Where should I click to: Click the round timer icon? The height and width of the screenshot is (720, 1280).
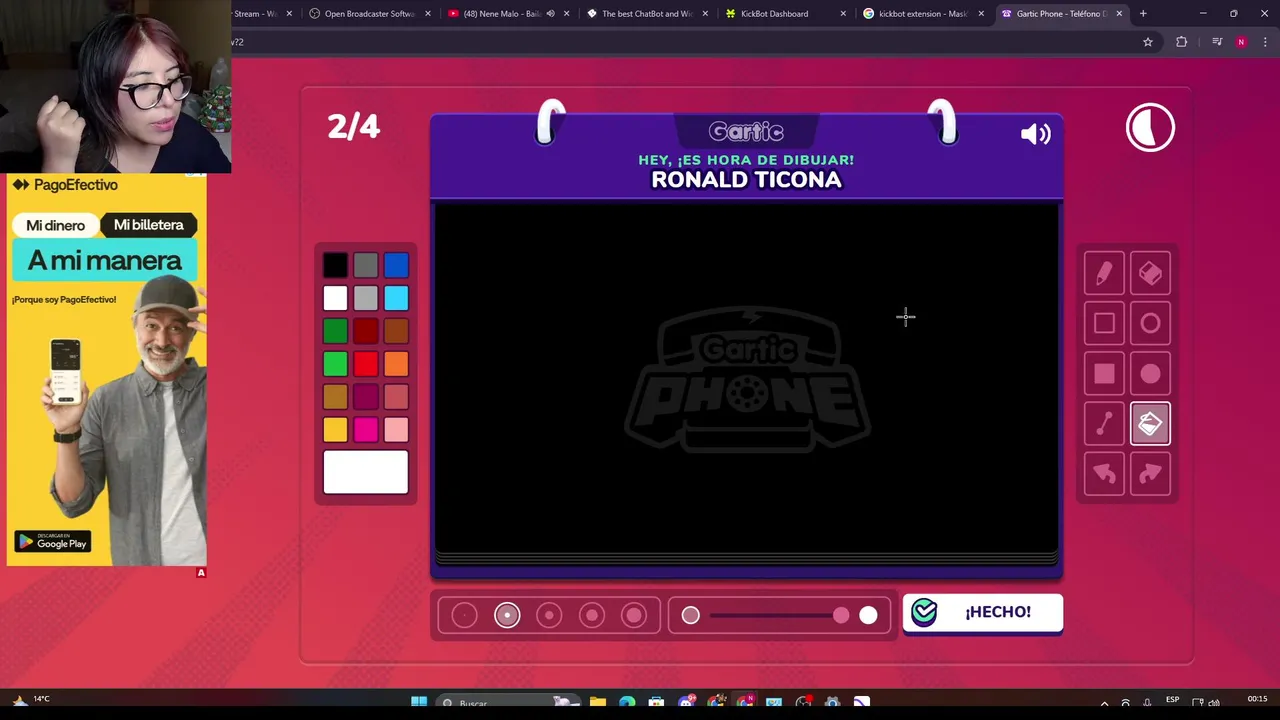pyautogui.click(x=1150, y=127)
